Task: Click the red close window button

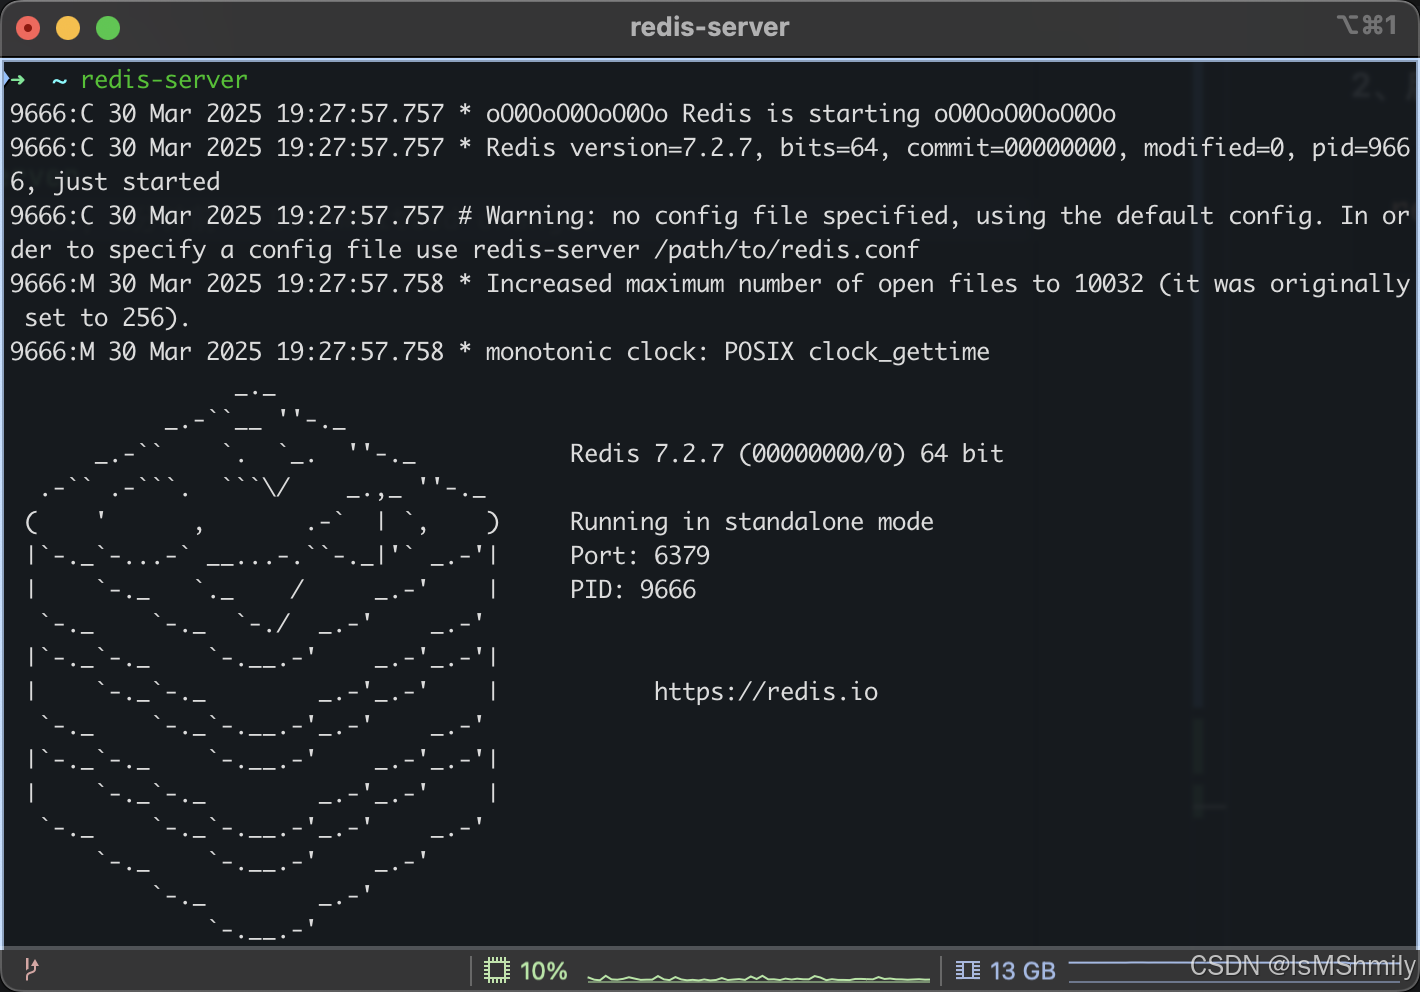Action: click(28, 28)
